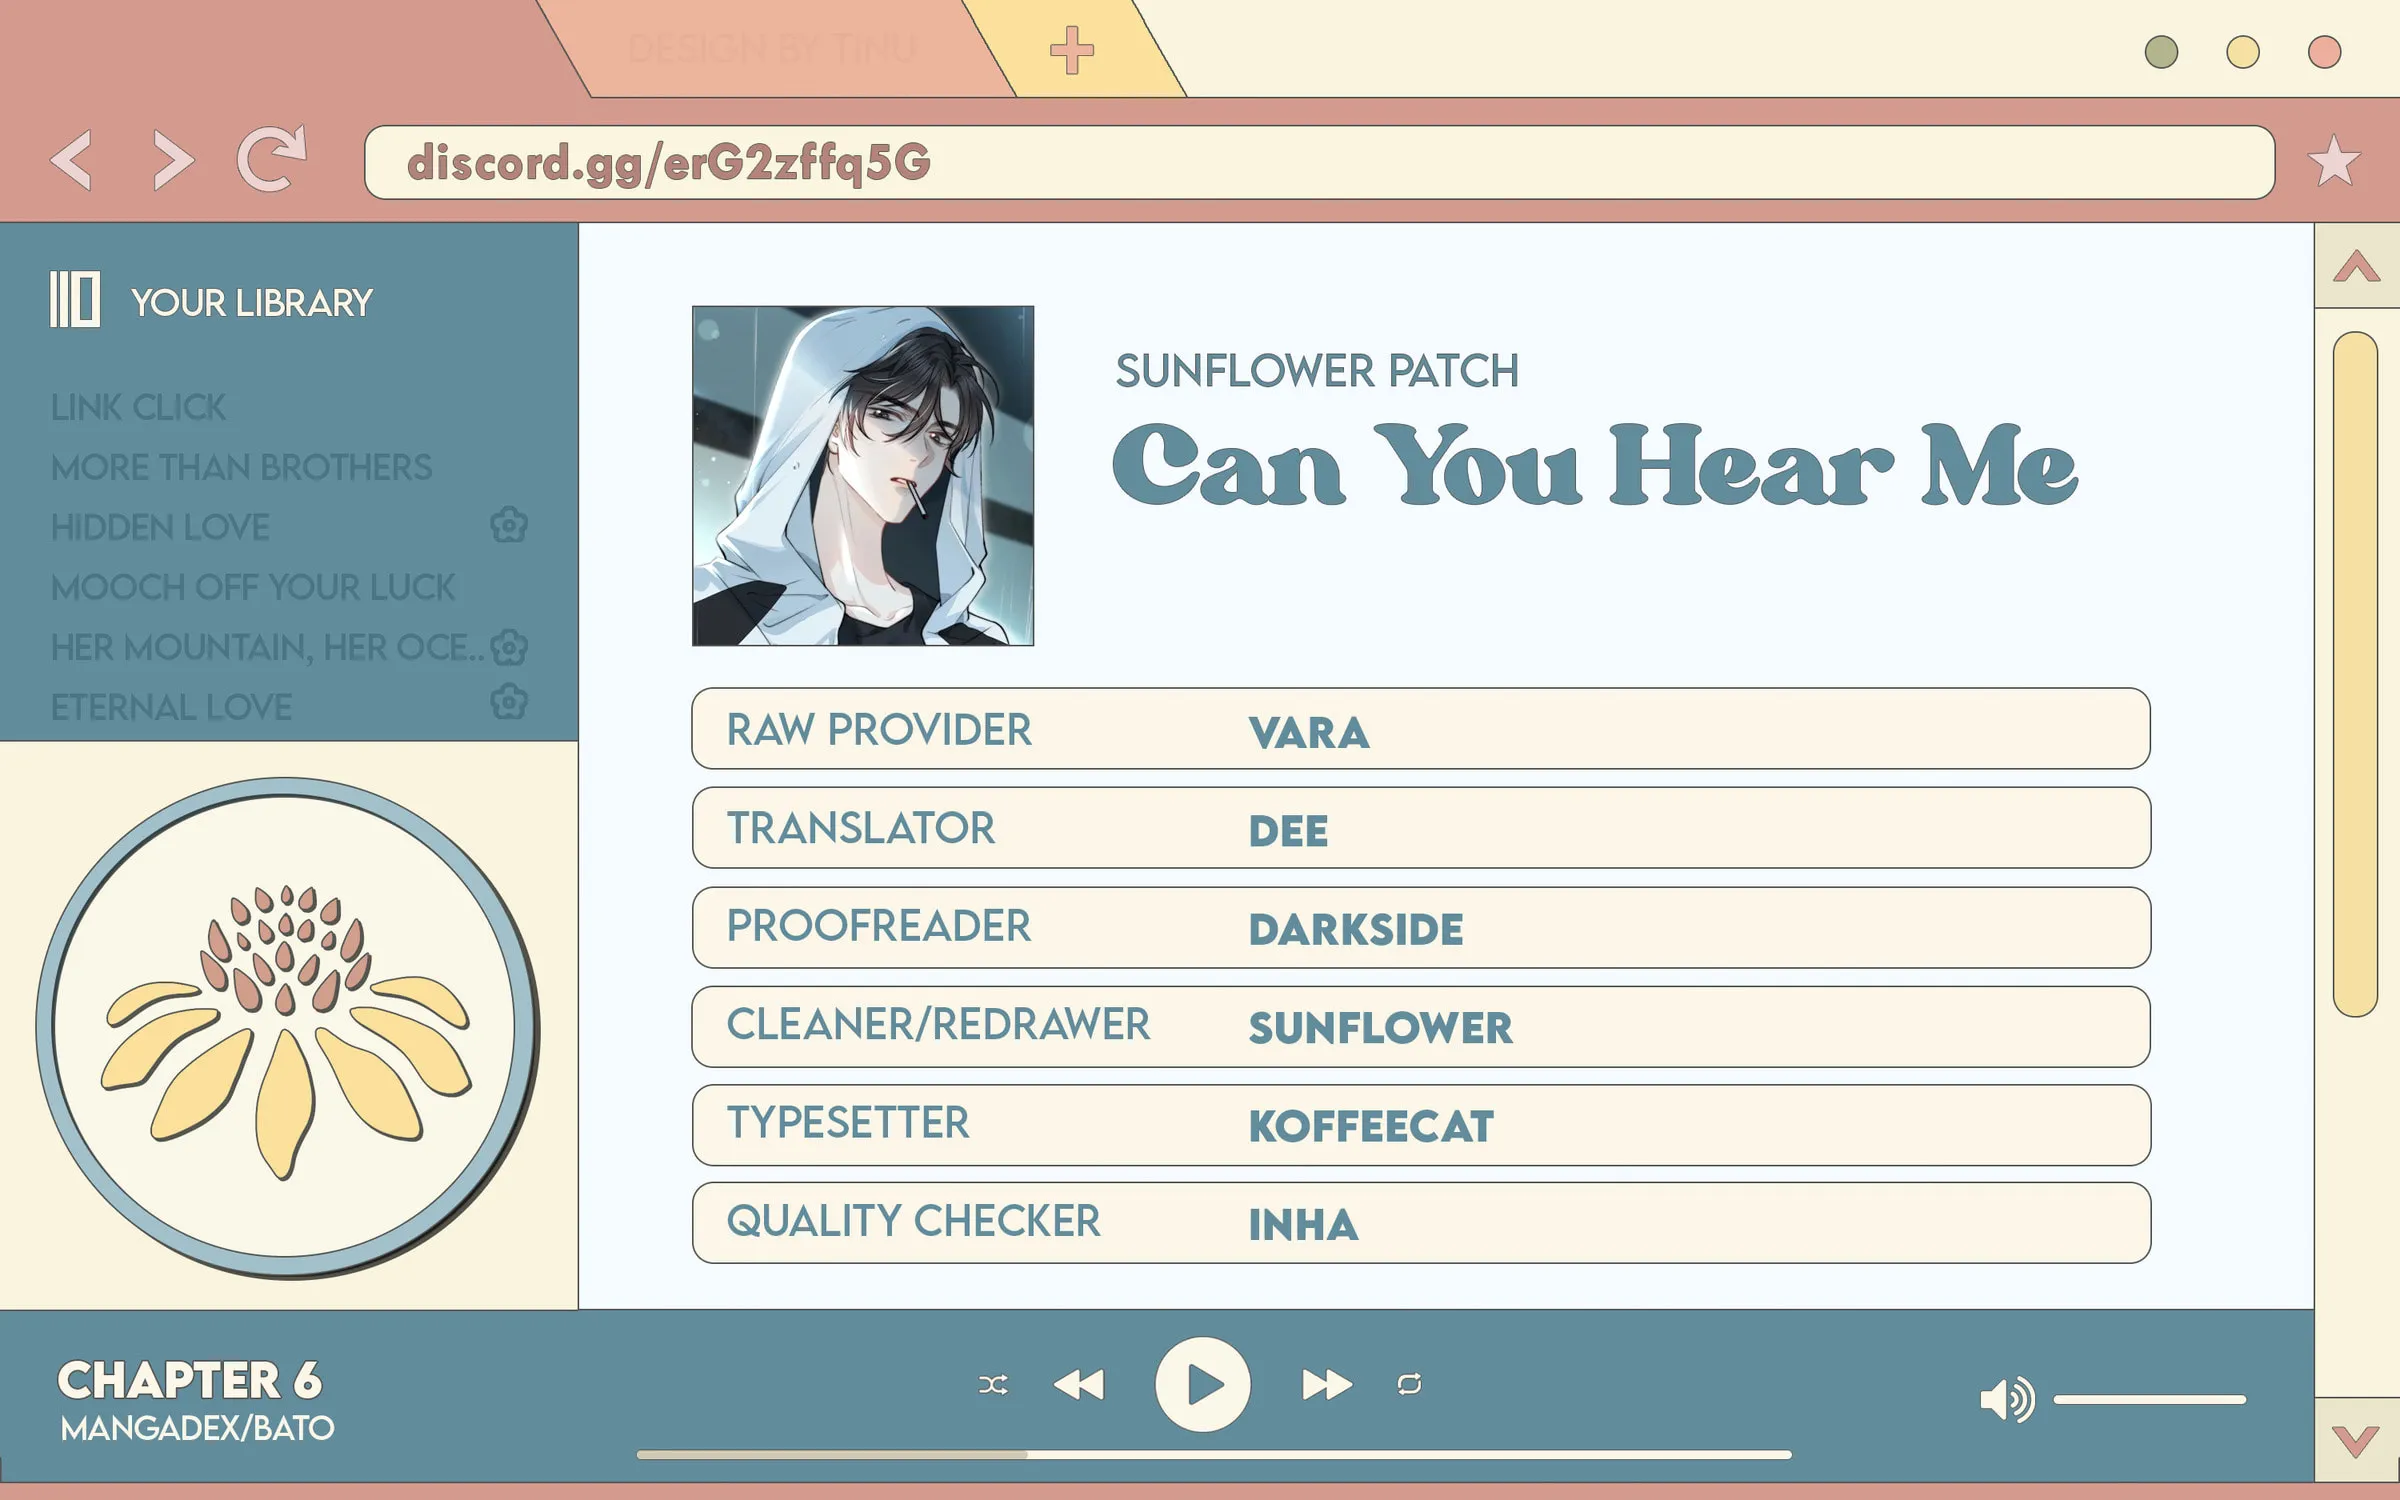Click the scroll down chevron arrow

coord(2356,1441)
